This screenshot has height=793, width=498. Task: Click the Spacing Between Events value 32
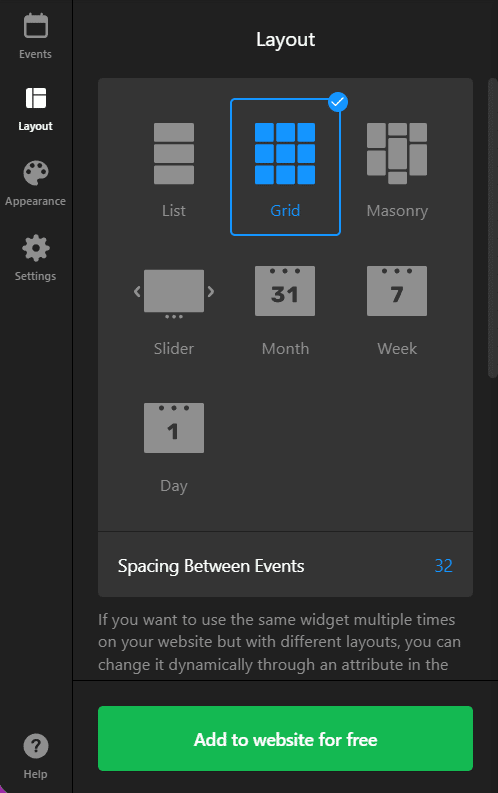pyautogui.click(x=443, y=565)
